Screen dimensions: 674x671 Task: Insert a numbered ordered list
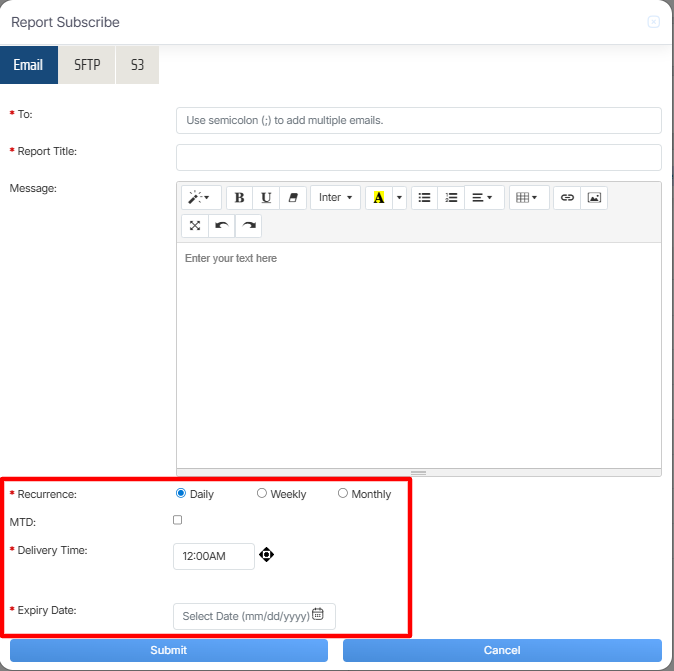pyautogui.click(x=451, y=198)
